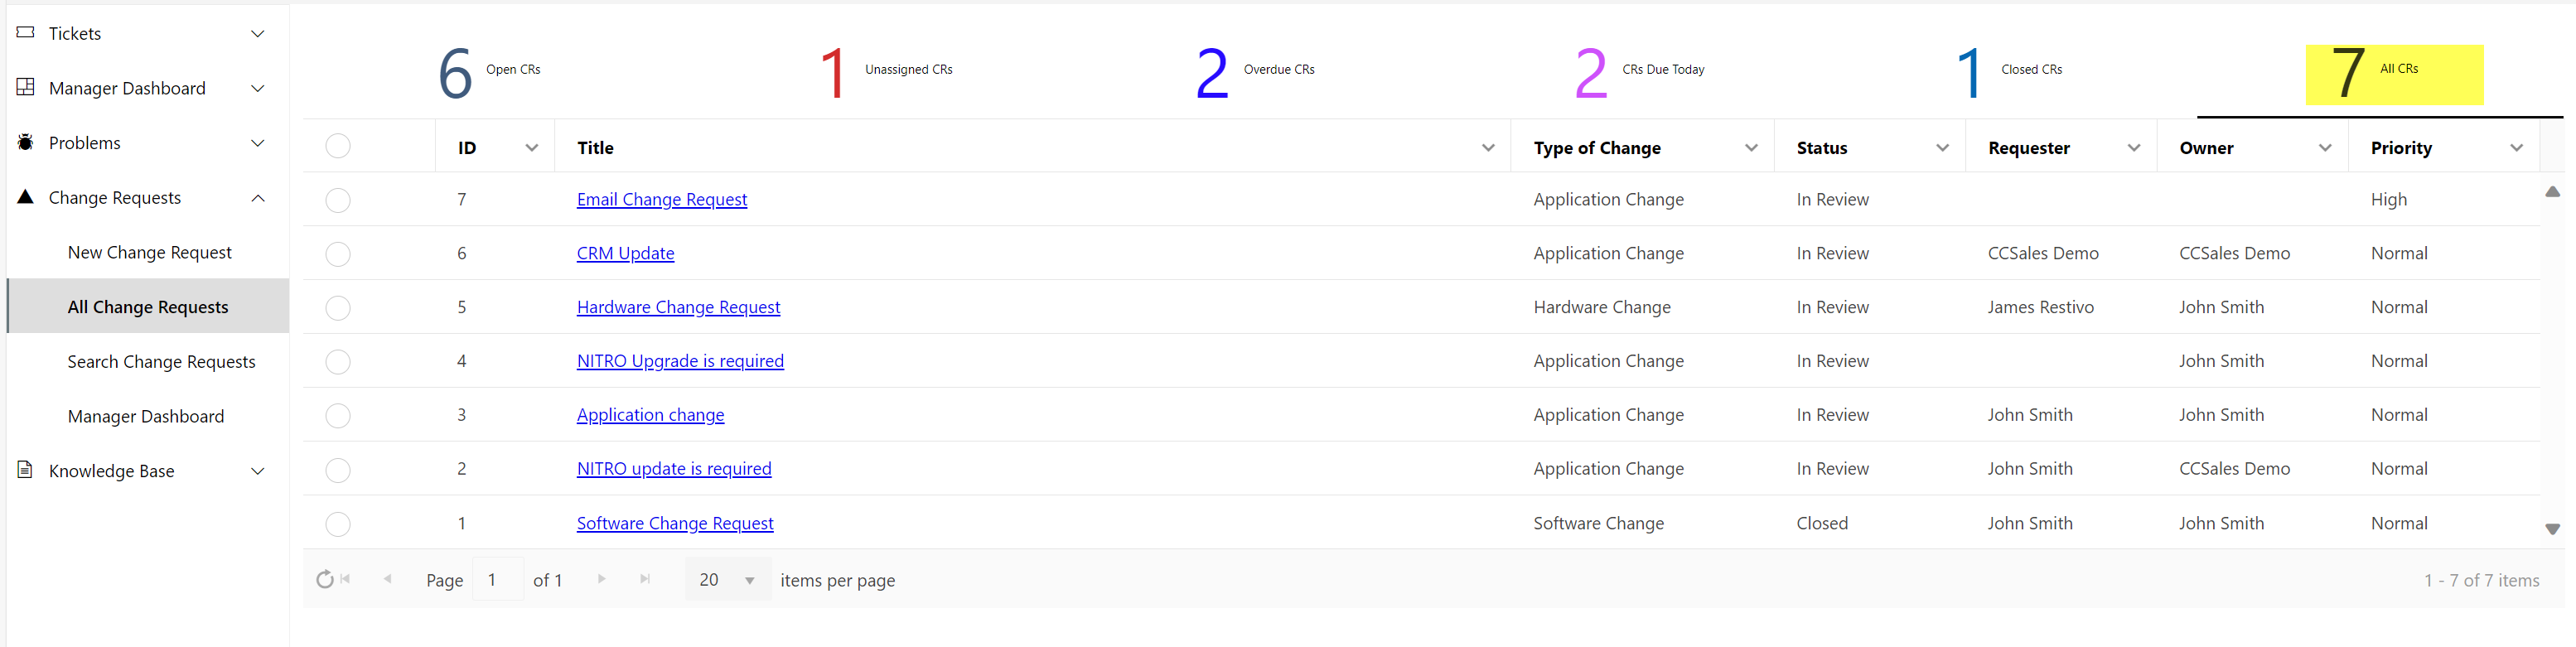Check the row for Software Change Request
The height and width of the screenshot is (647, 2576).
coord(338,523)
